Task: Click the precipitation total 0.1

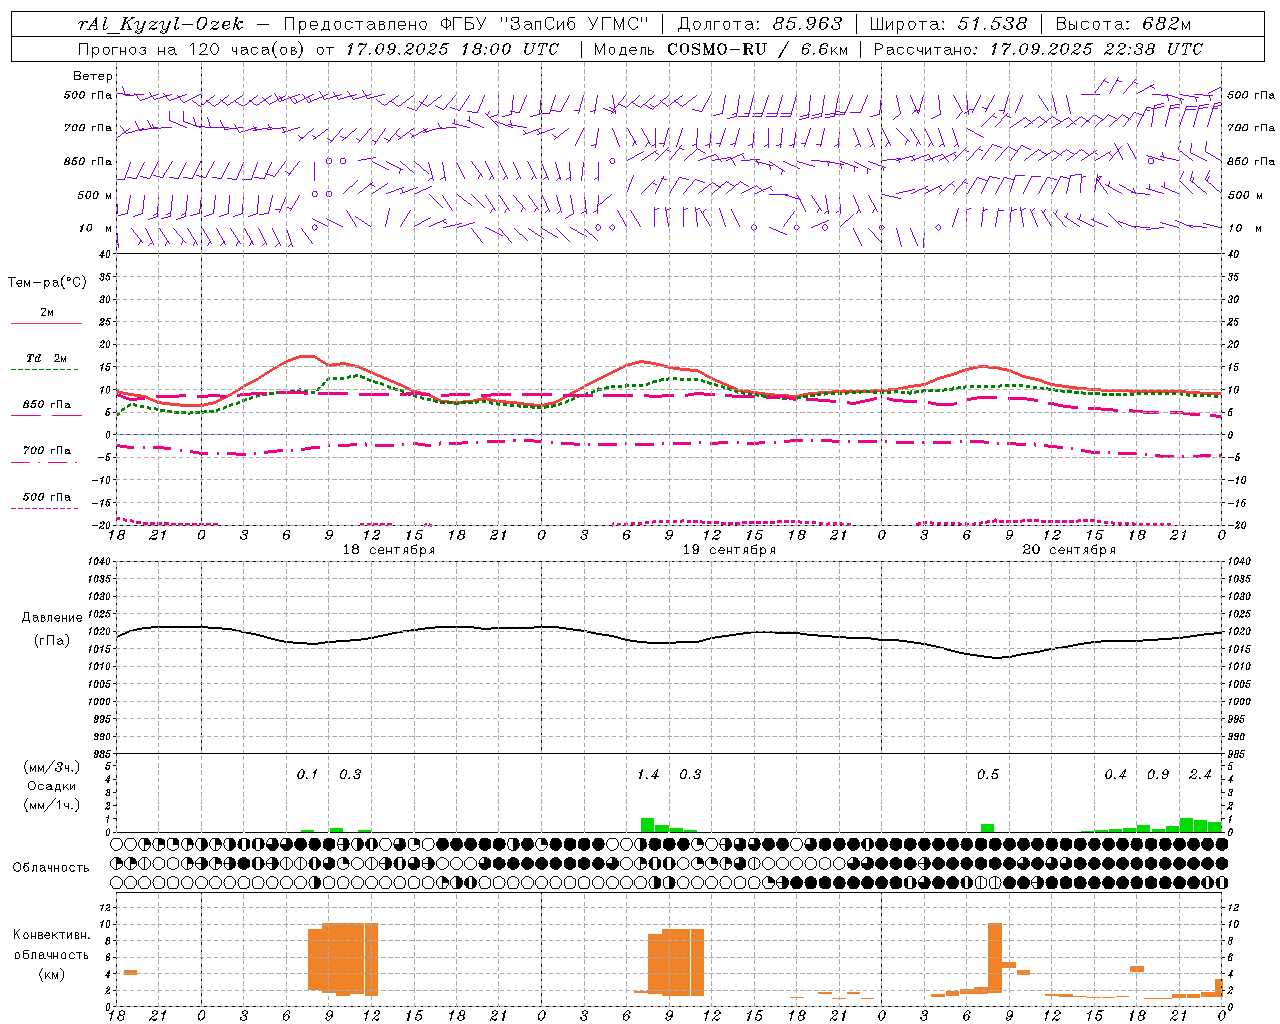Action: [307, 775]
